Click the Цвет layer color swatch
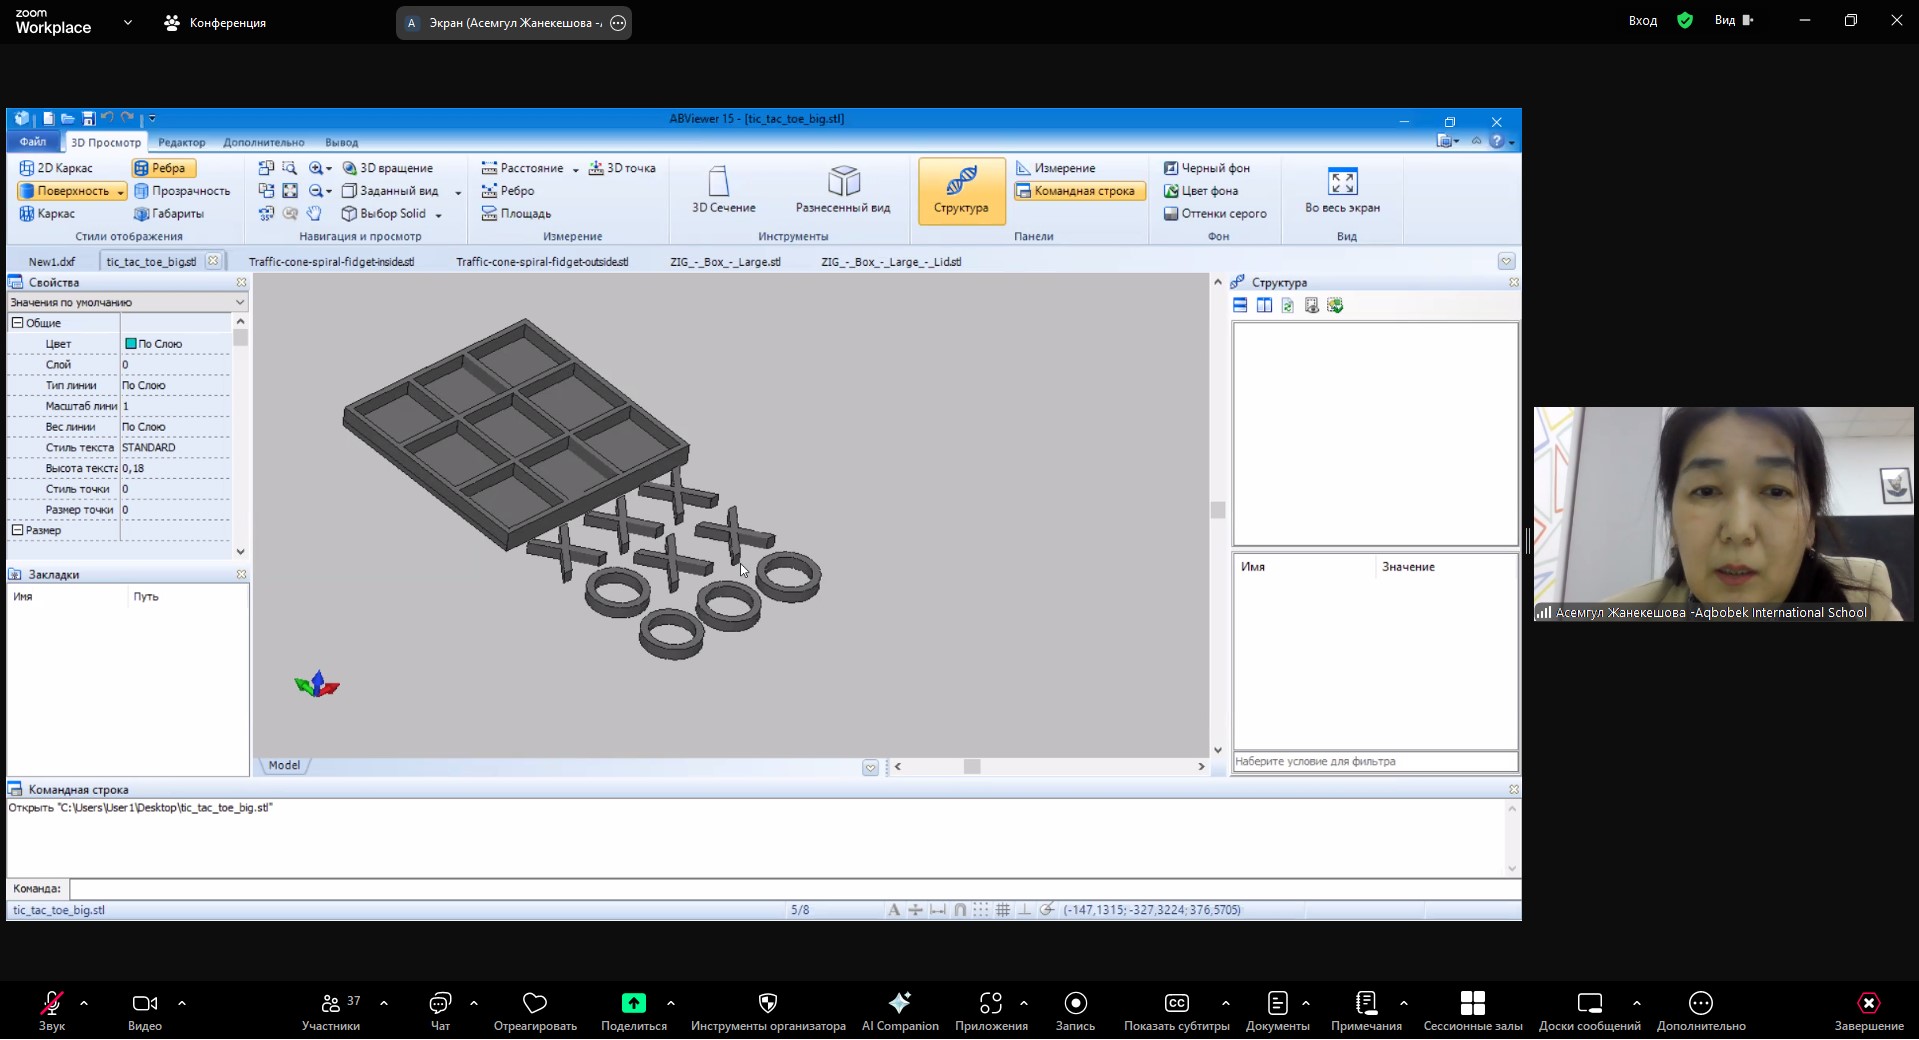This screenshot has width=1919, height=1040. (x=130, y=344)
